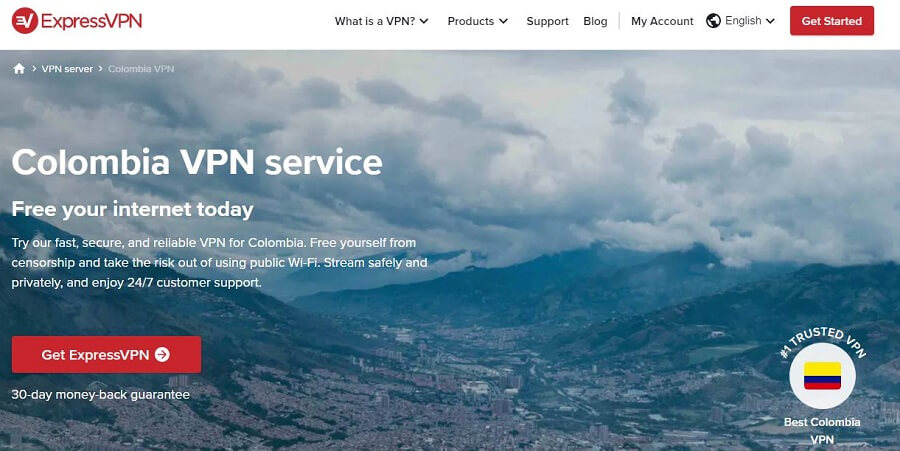900x451 pixels.
Task: Click the arrow icon in Get ExpressVPN button
Action: 162,355
